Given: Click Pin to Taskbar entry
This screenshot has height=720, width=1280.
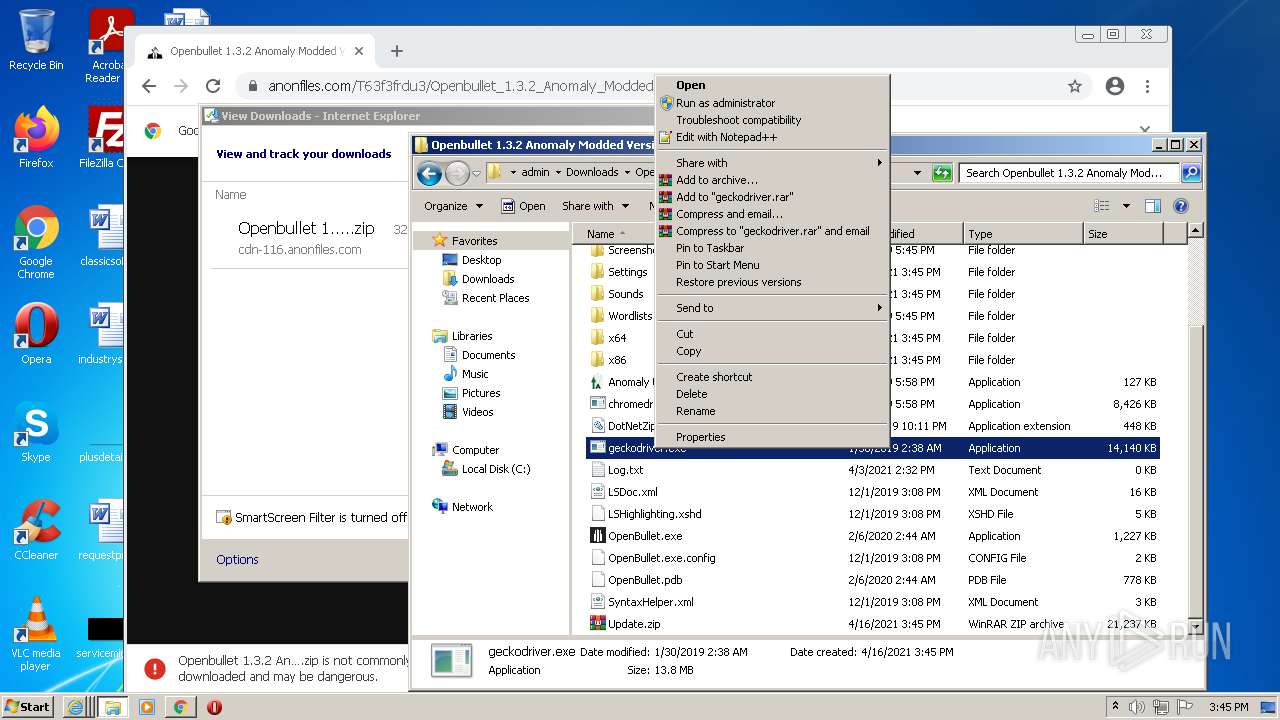Looking at the screenshot, I should pos(772,248).
